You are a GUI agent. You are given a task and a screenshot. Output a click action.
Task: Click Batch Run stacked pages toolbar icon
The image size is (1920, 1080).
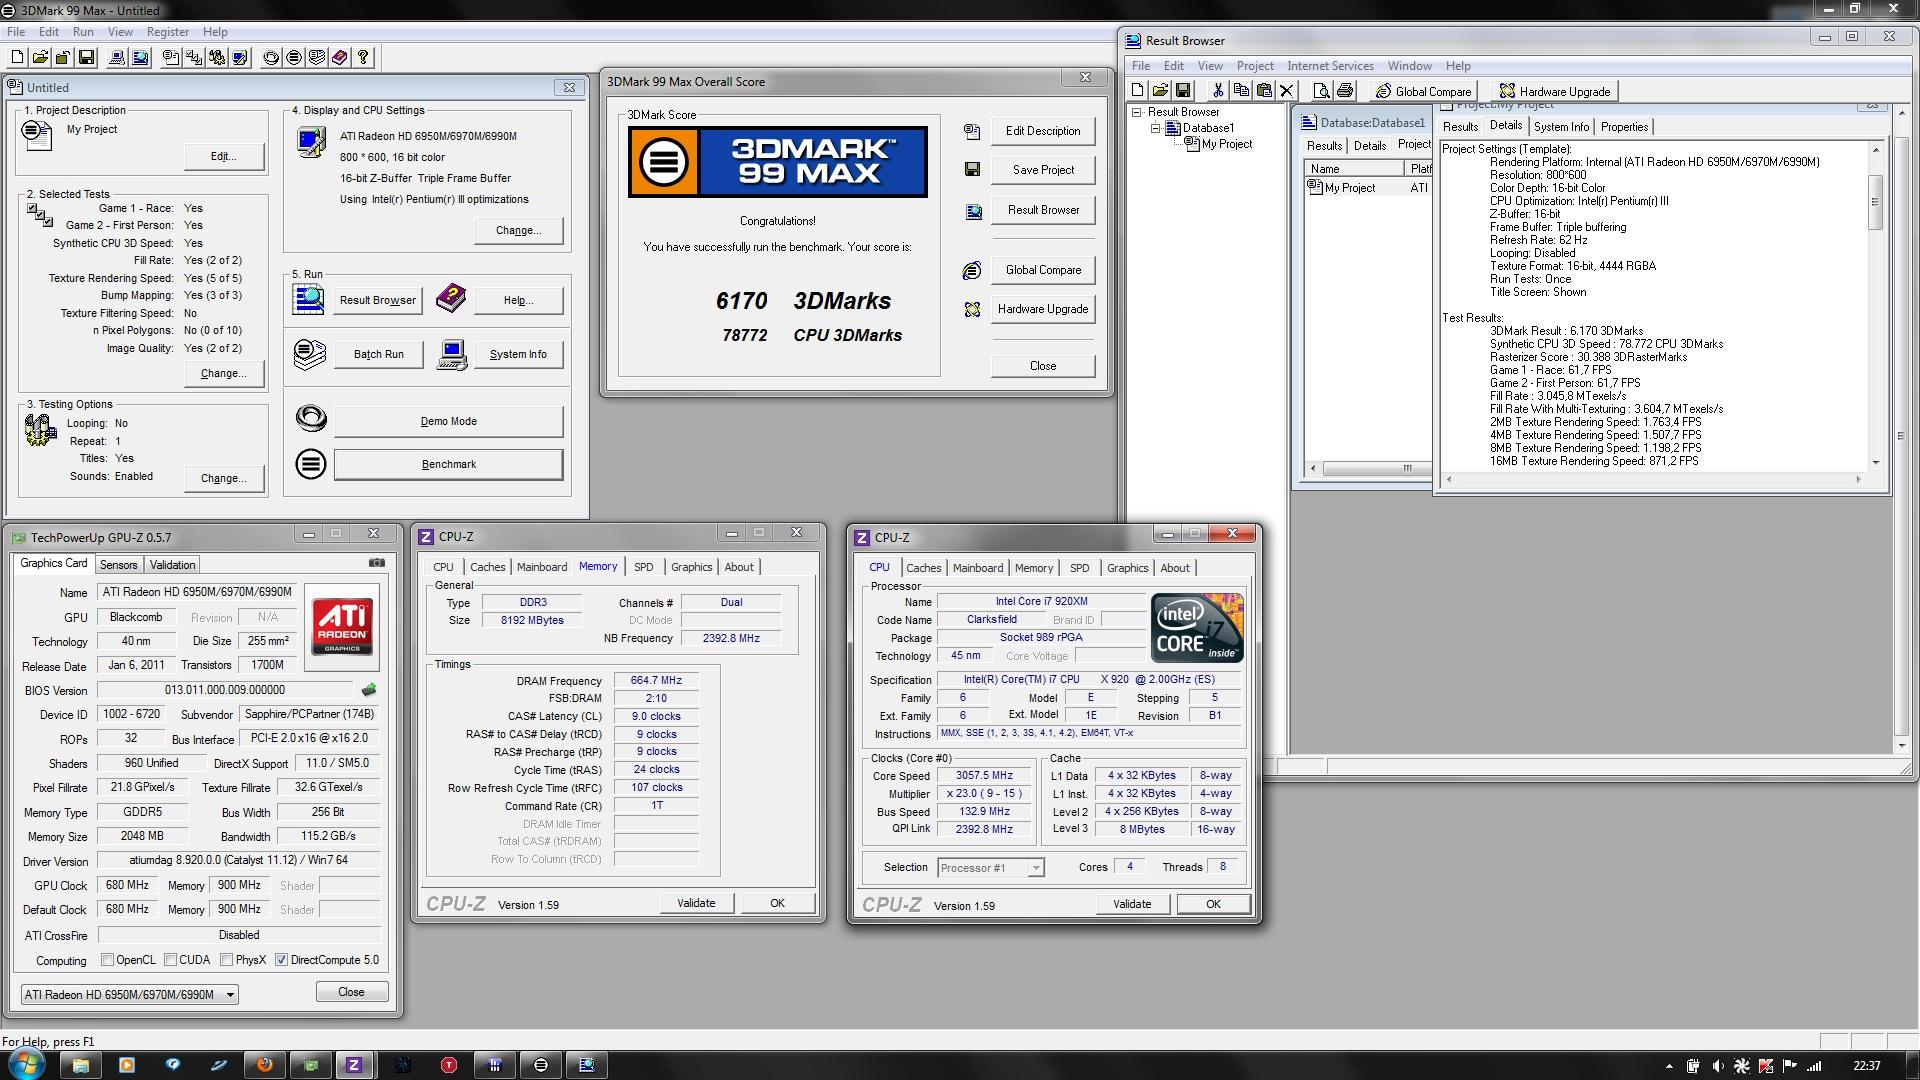pyautogui.click(x=317, y=57)
